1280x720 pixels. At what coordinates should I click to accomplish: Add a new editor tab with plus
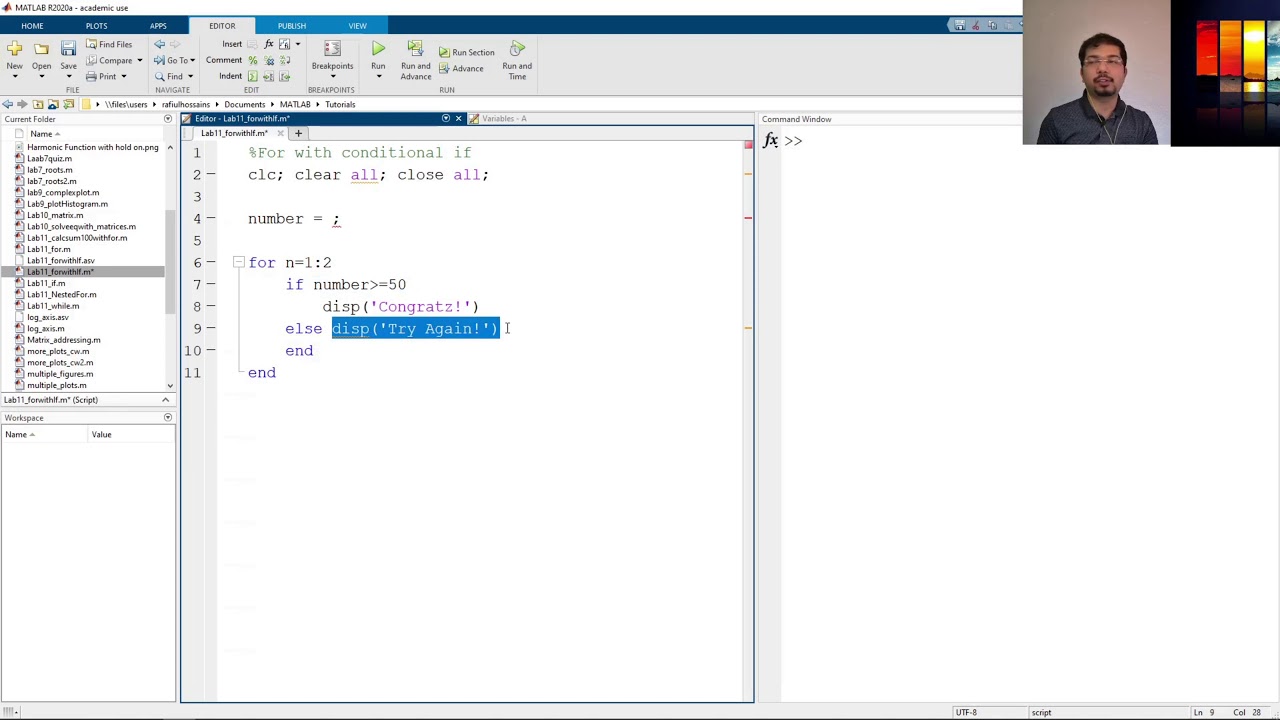298,133
